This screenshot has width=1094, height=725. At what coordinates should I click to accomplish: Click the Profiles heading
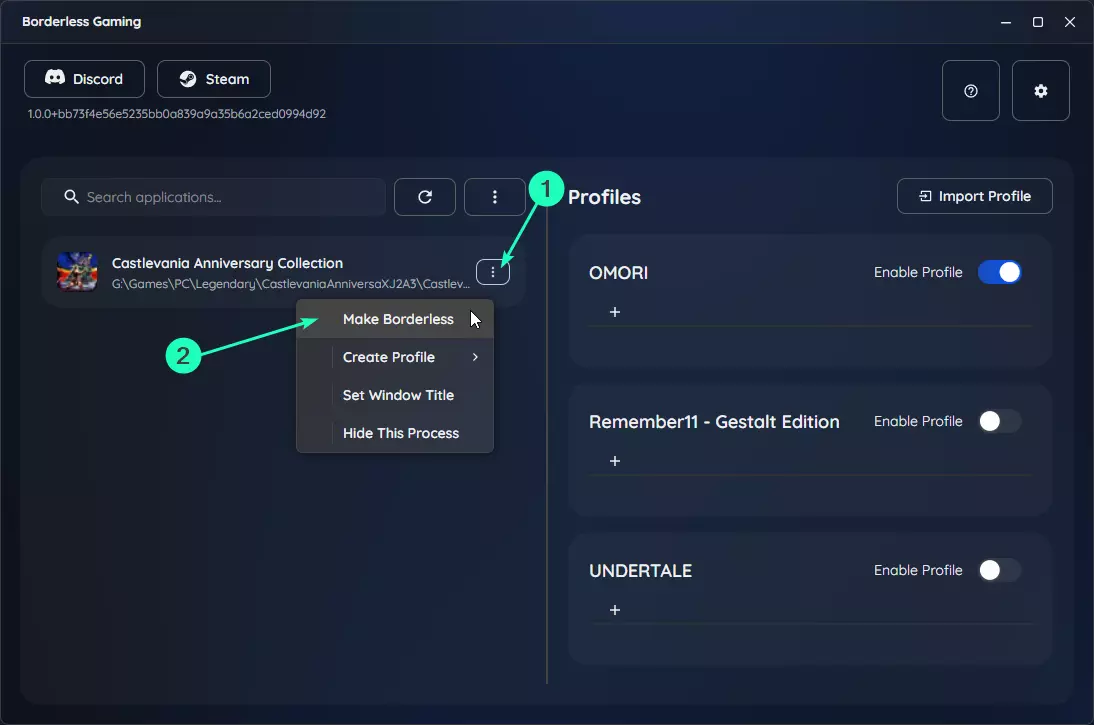[604, 197]
